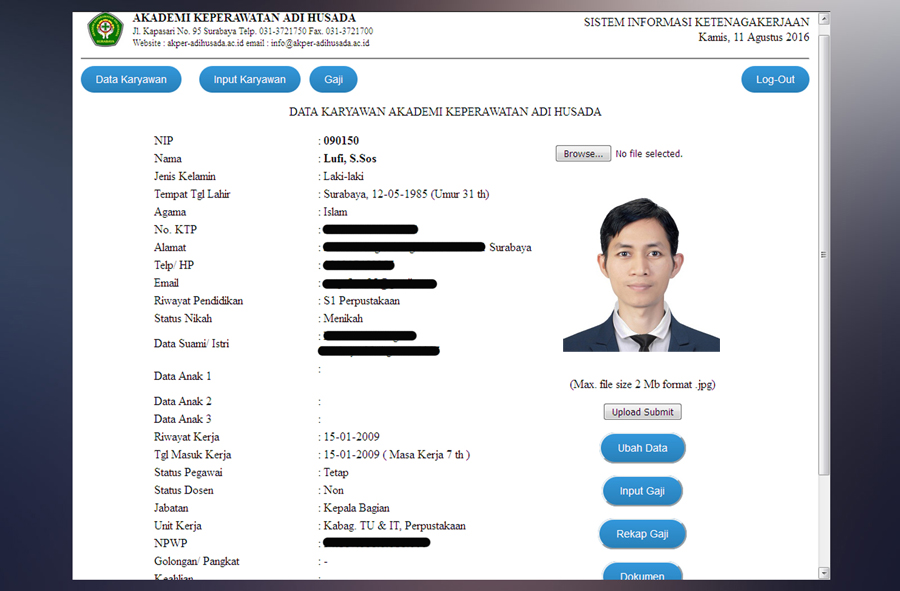The height and width of the screenshot is (591, 900).
Task: Open the Dokumen button
Action: click(642, 573)
